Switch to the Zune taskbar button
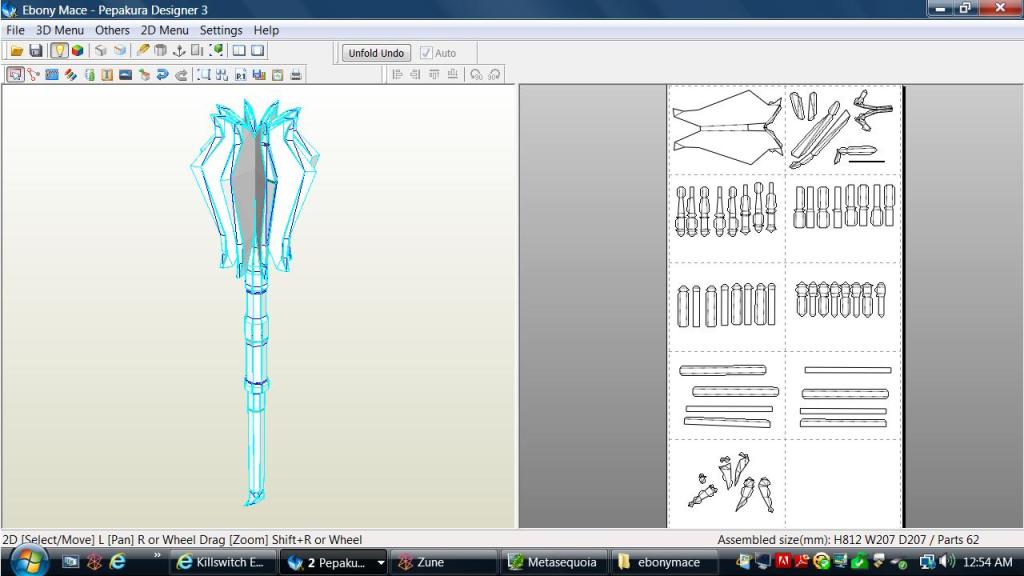Screen dimensions: 1024x576 [x=445, y=562]
